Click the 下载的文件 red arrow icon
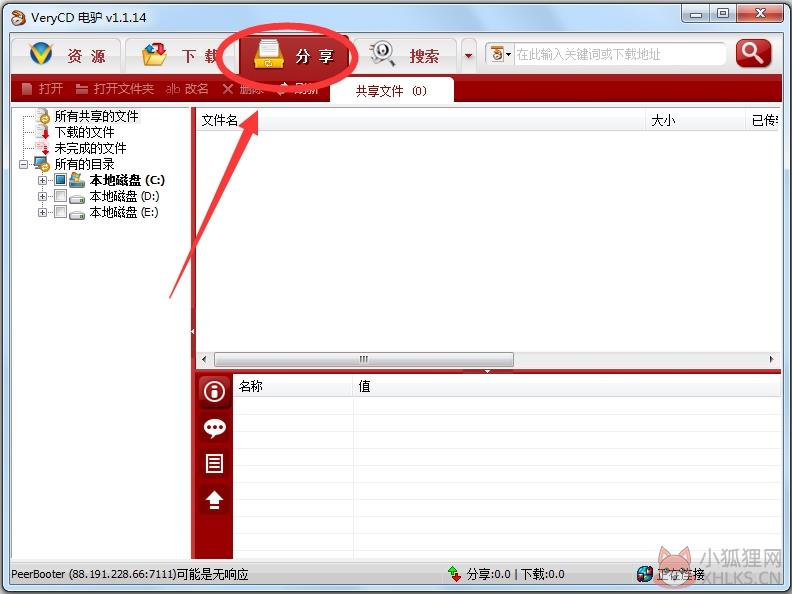Viewport: 792px width, 594px height. tap(43, 132)
